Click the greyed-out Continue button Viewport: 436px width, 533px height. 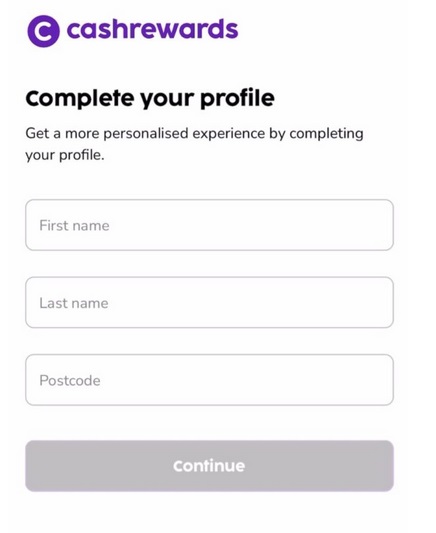[x=209, y=466]
